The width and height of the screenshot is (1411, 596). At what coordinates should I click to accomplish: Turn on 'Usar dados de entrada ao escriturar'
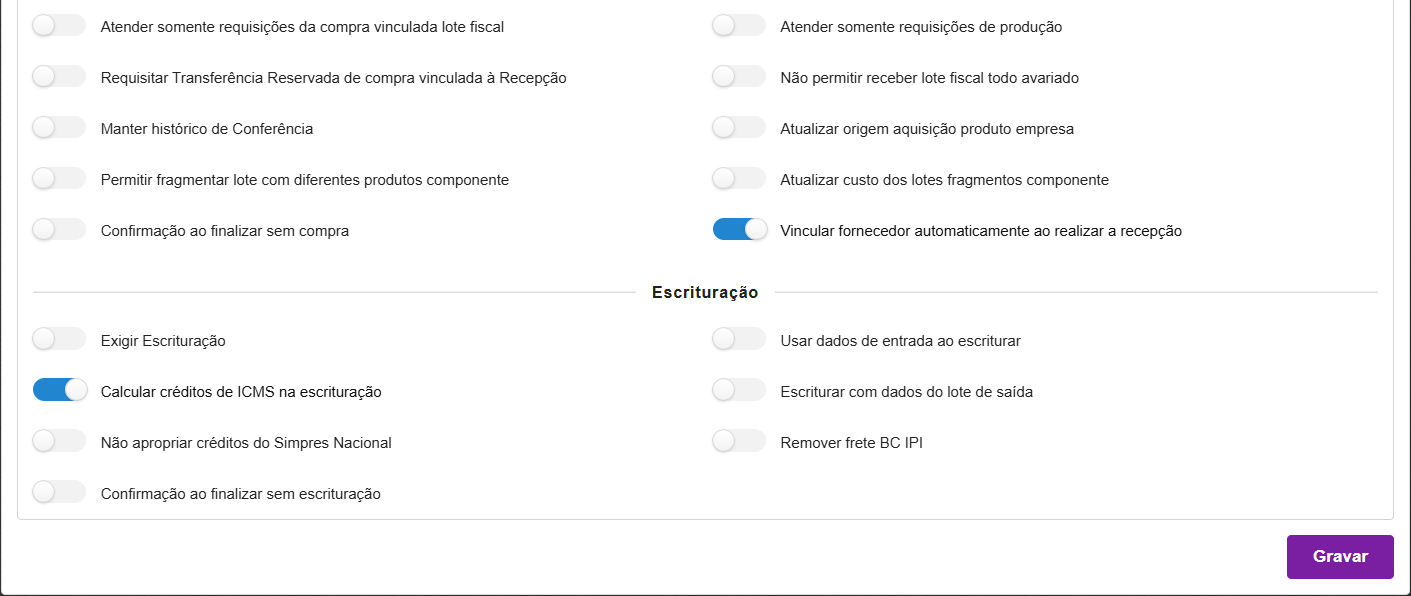(739, 340)
